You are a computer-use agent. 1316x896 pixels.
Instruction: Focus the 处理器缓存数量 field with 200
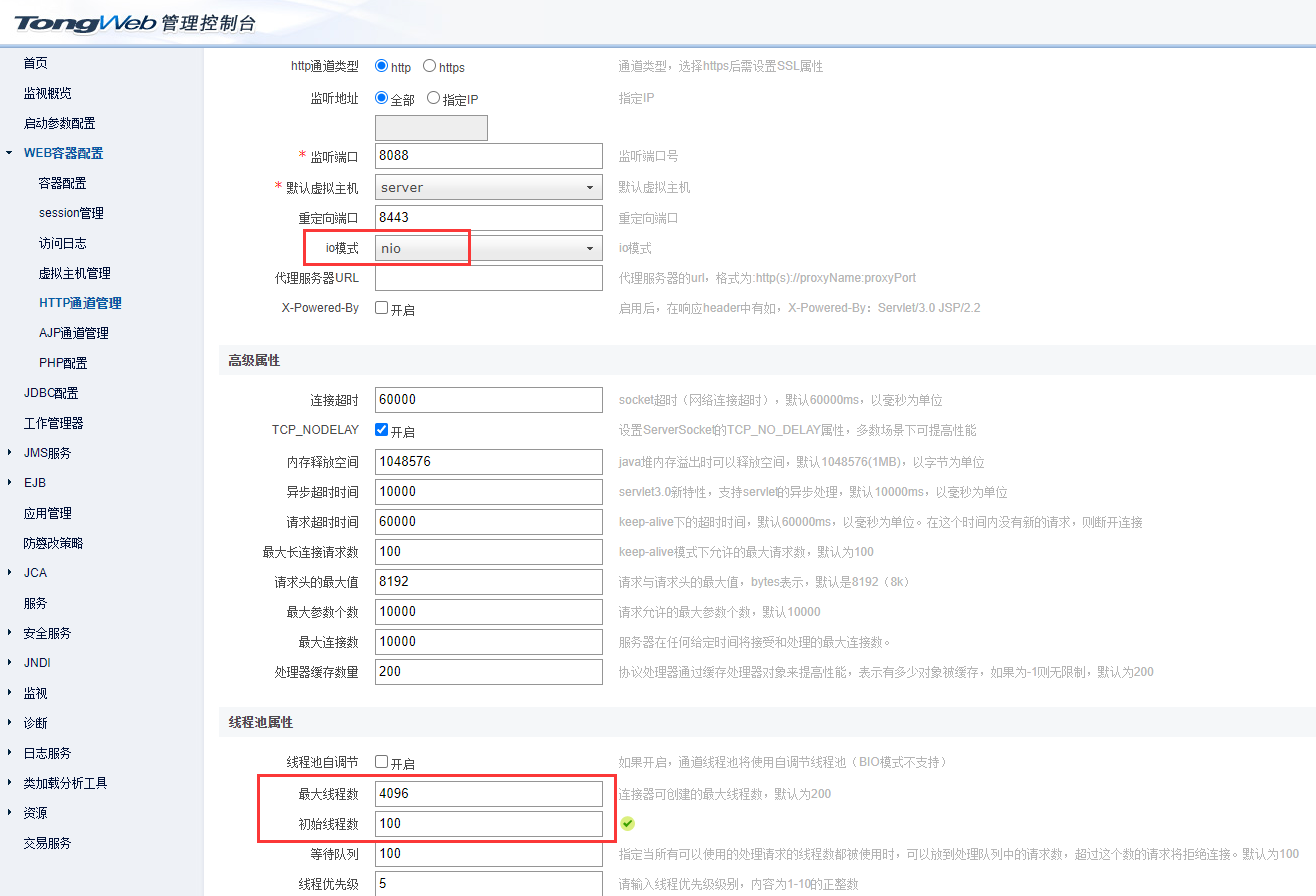tap(489, 671)
